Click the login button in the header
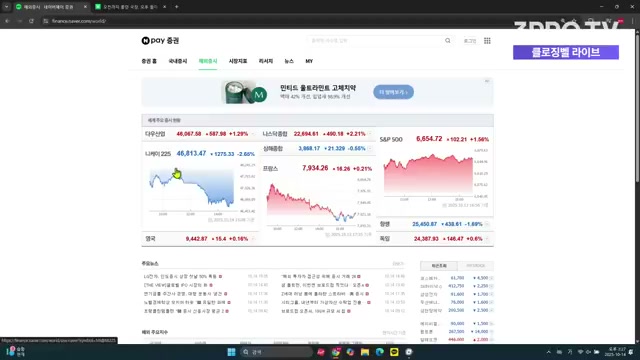This screenshot has height=360, width=640. 470,41
